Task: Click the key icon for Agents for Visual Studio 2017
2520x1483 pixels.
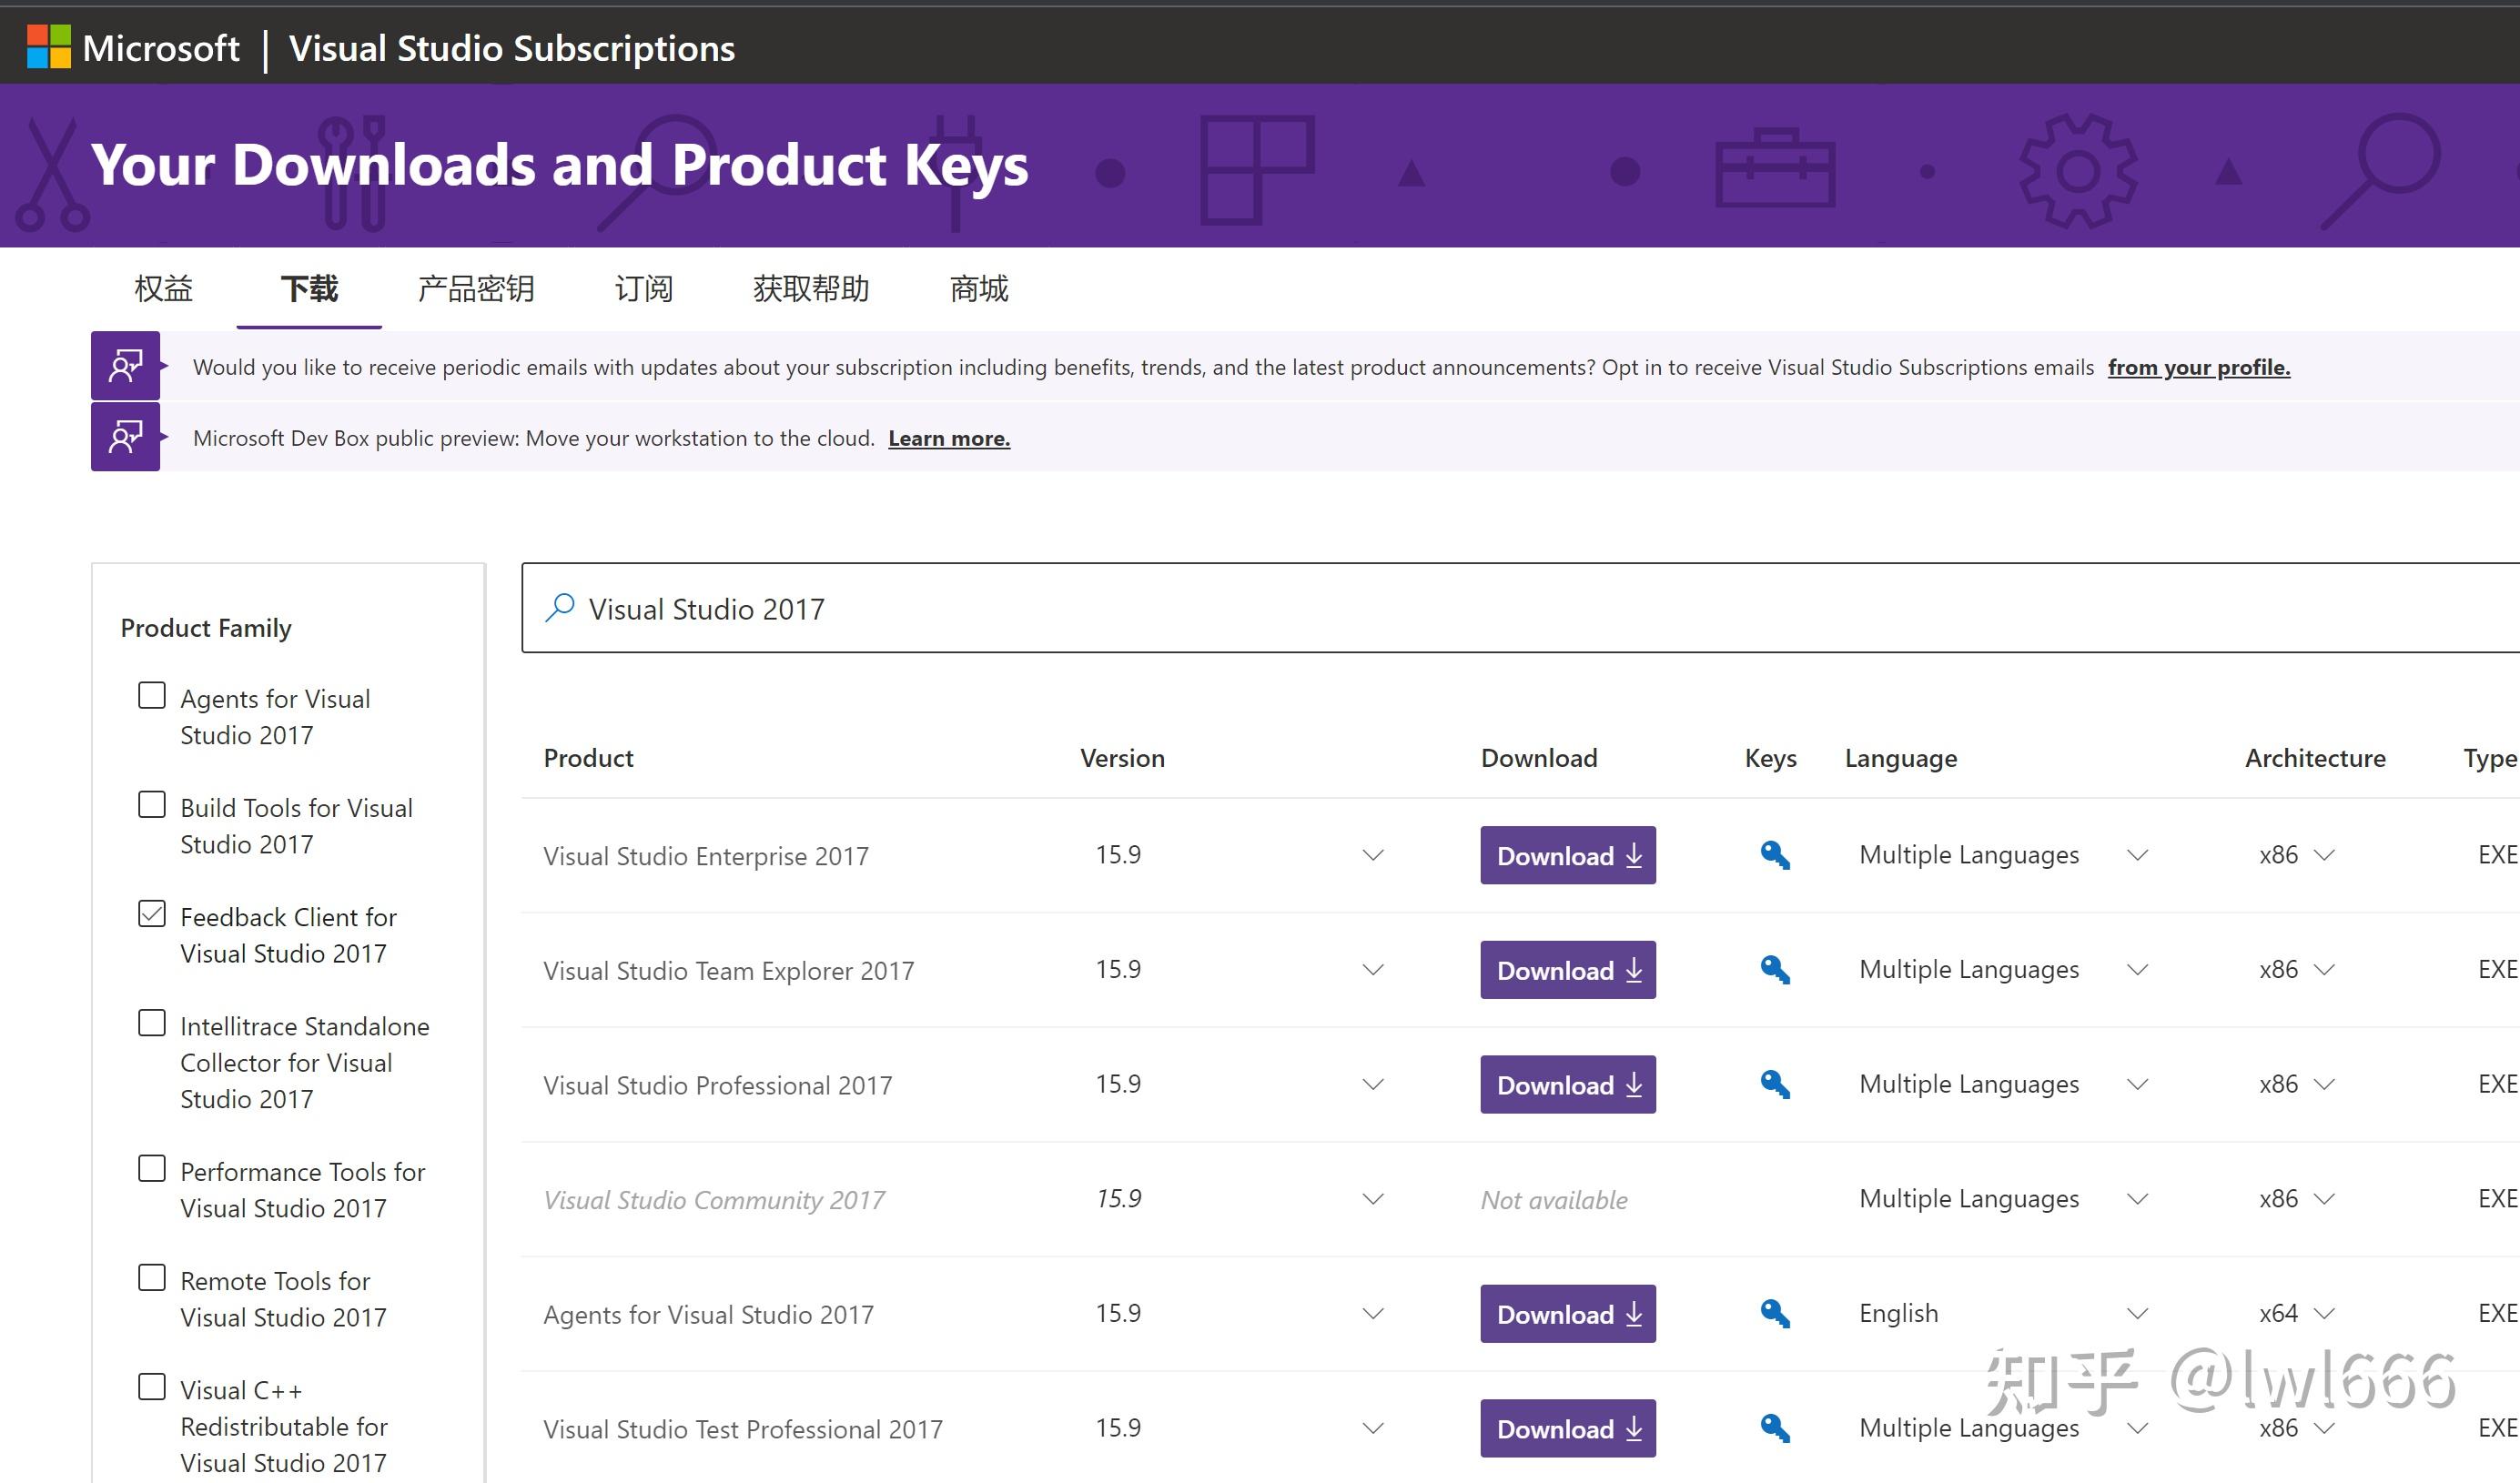Action: pos(1774,1313)
